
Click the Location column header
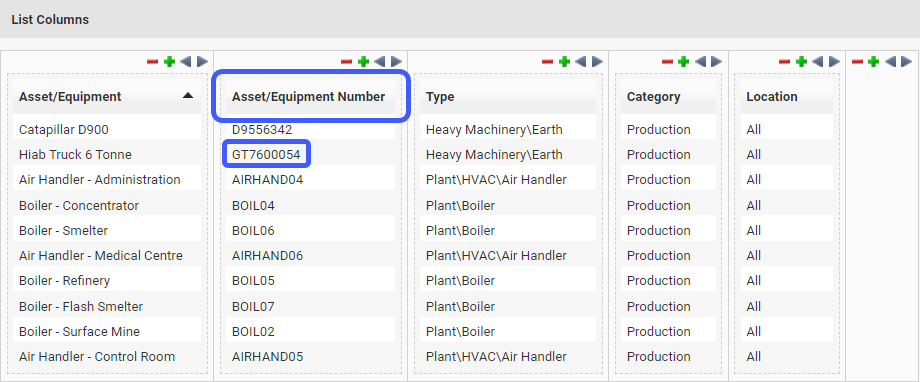786,97
